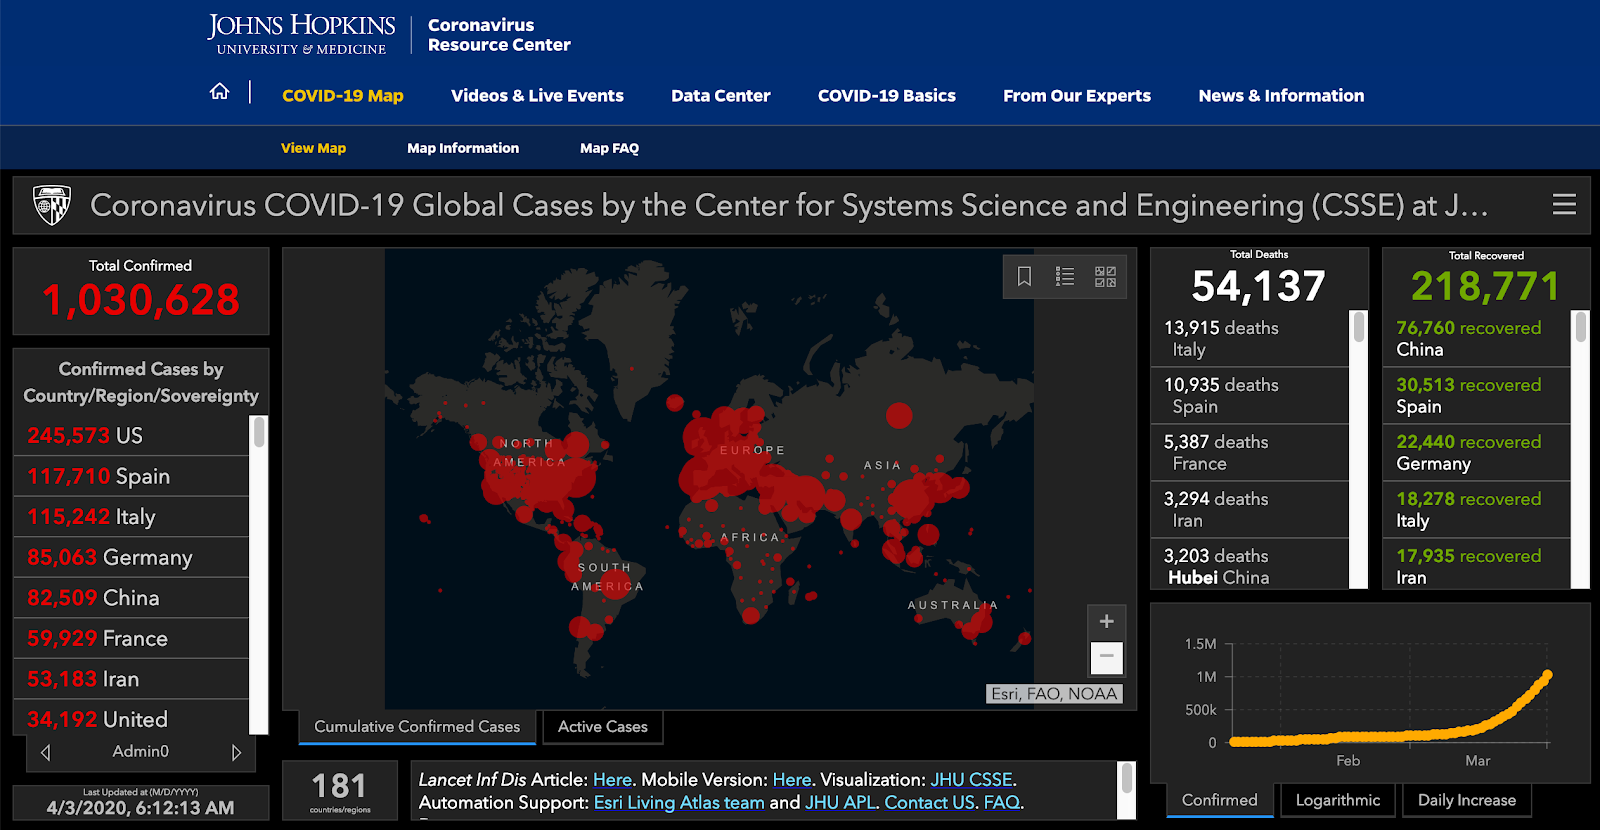The width and height of the screenshot is (1600, 830).
Task: Select Italy with 115,242 confirmed cases
Action: pos(131,517)
